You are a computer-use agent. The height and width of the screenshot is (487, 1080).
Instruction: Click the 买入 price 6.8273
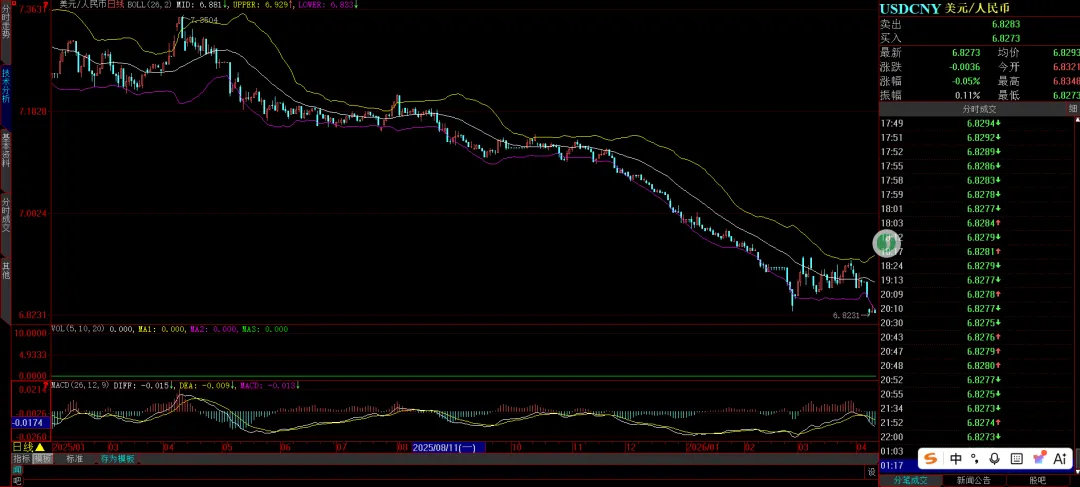[x=1006, y=39]
